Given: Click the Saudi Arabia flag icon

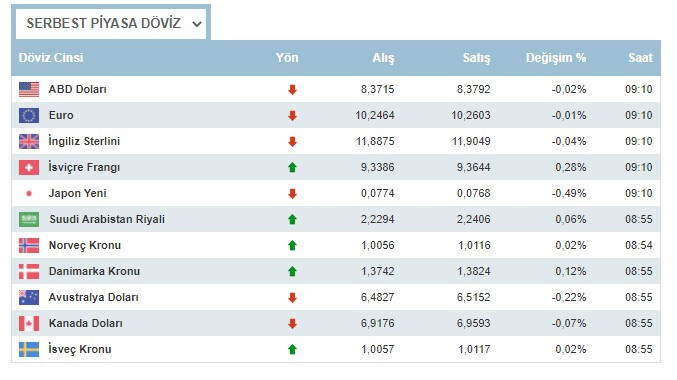Looking at the screenshot, I should (29, 219).
